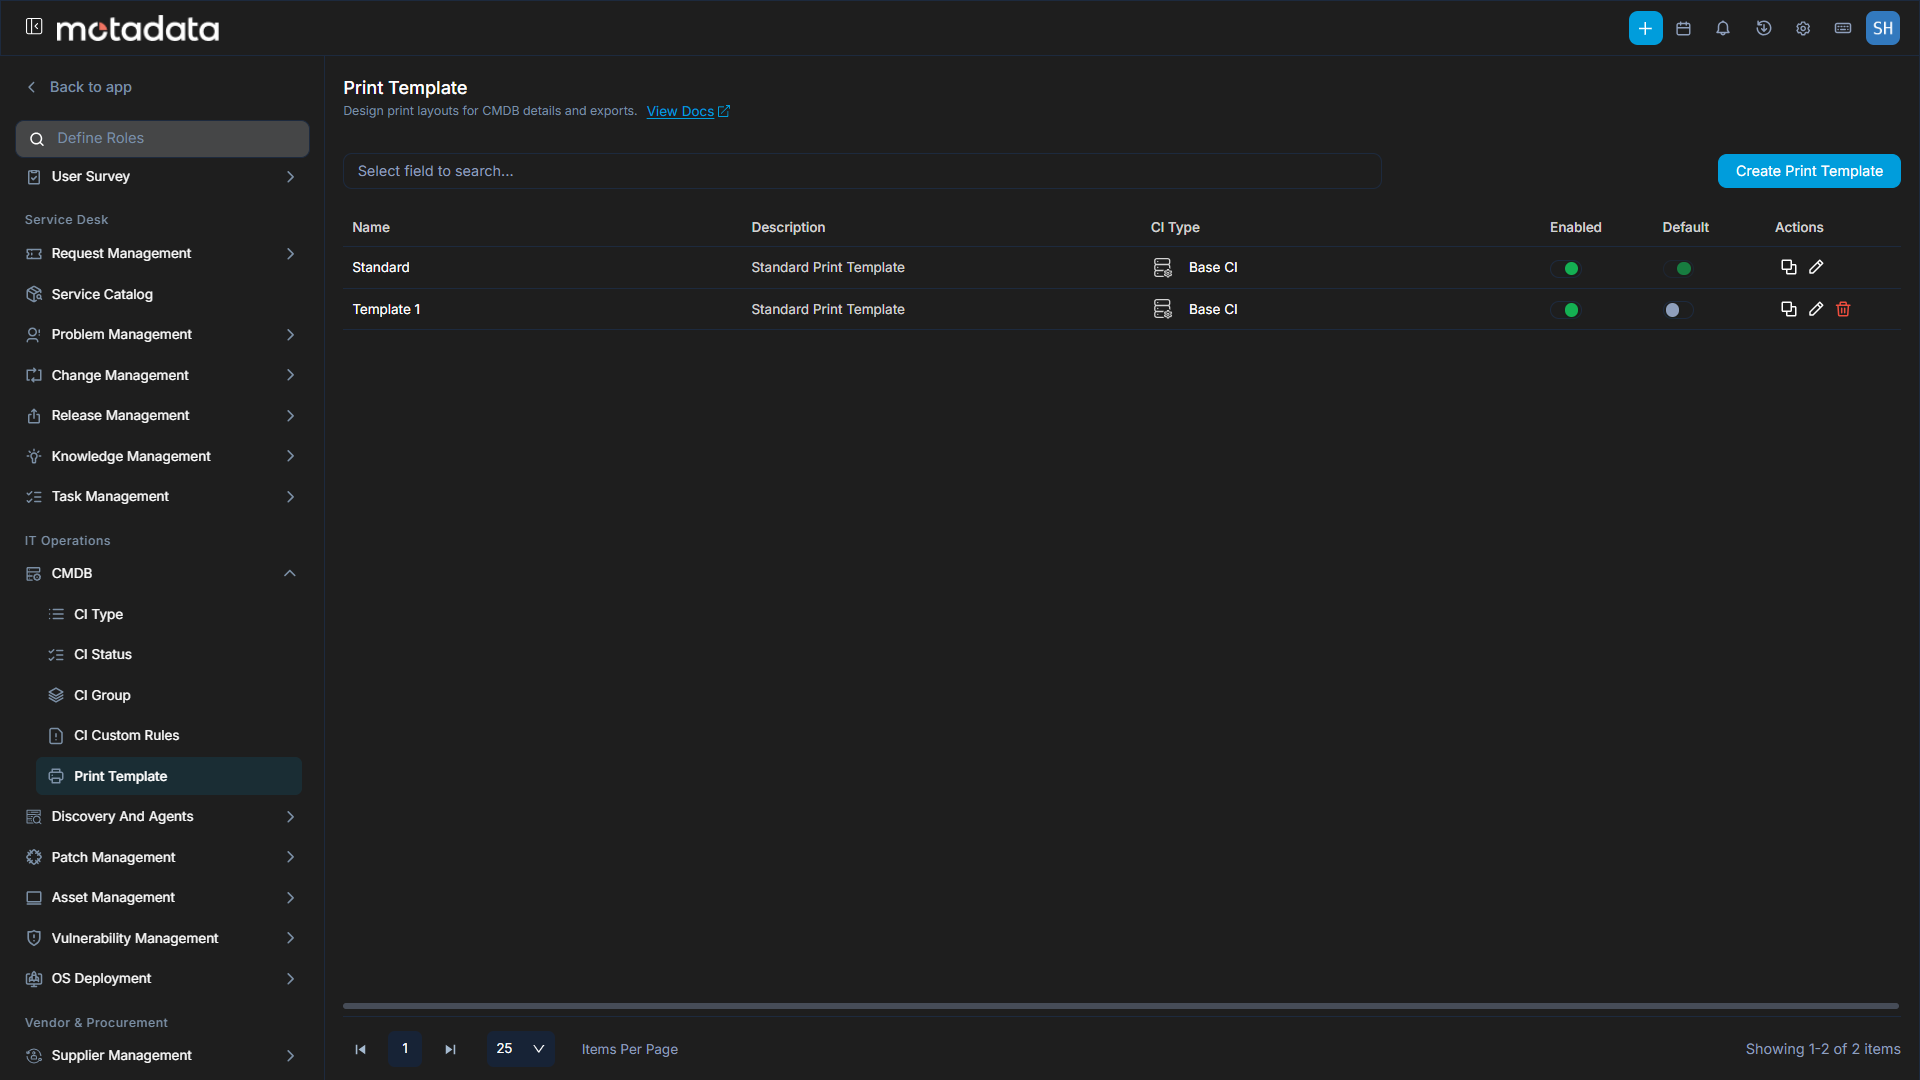Go to last page using pagination icon
The width and height of the screenshot is (1920, 1080).
[451, 1049]
